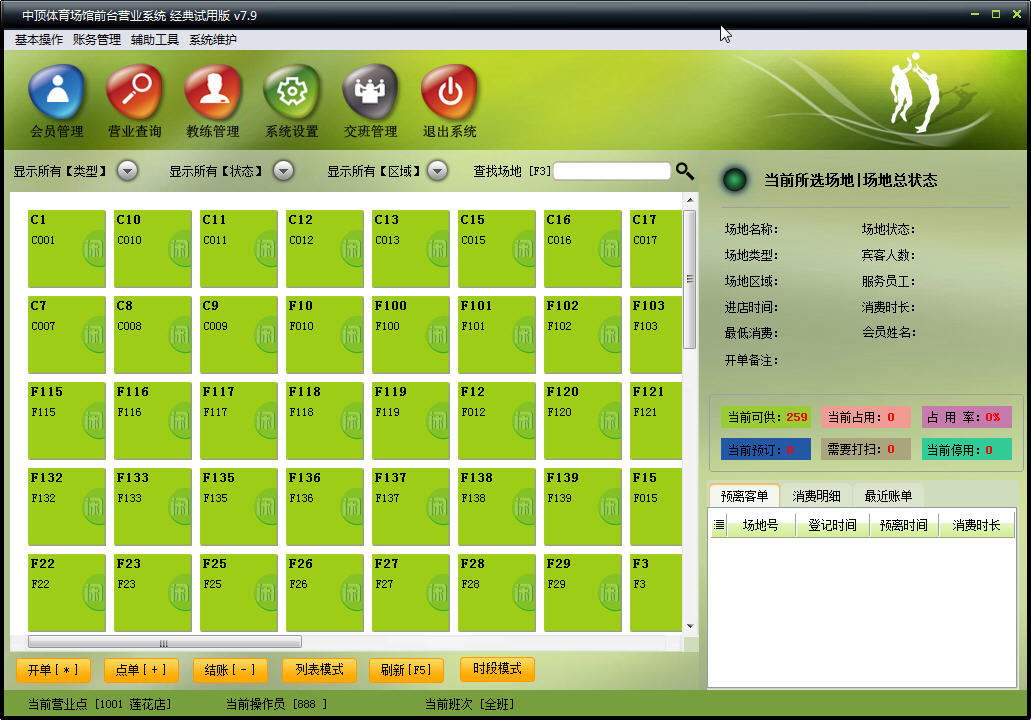Click inside the 查找场地 search field
1031x720 pixels.
[610, 171]
